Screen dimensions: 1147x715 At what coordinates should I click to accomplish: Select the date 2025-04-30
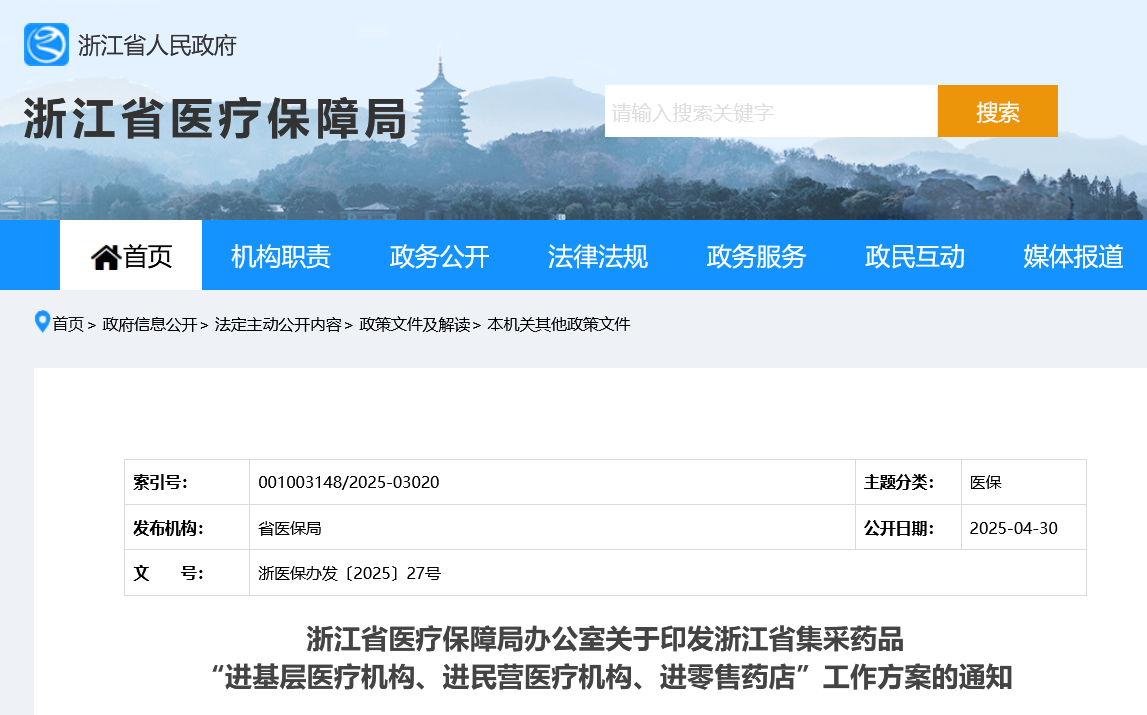point(1013,528)
